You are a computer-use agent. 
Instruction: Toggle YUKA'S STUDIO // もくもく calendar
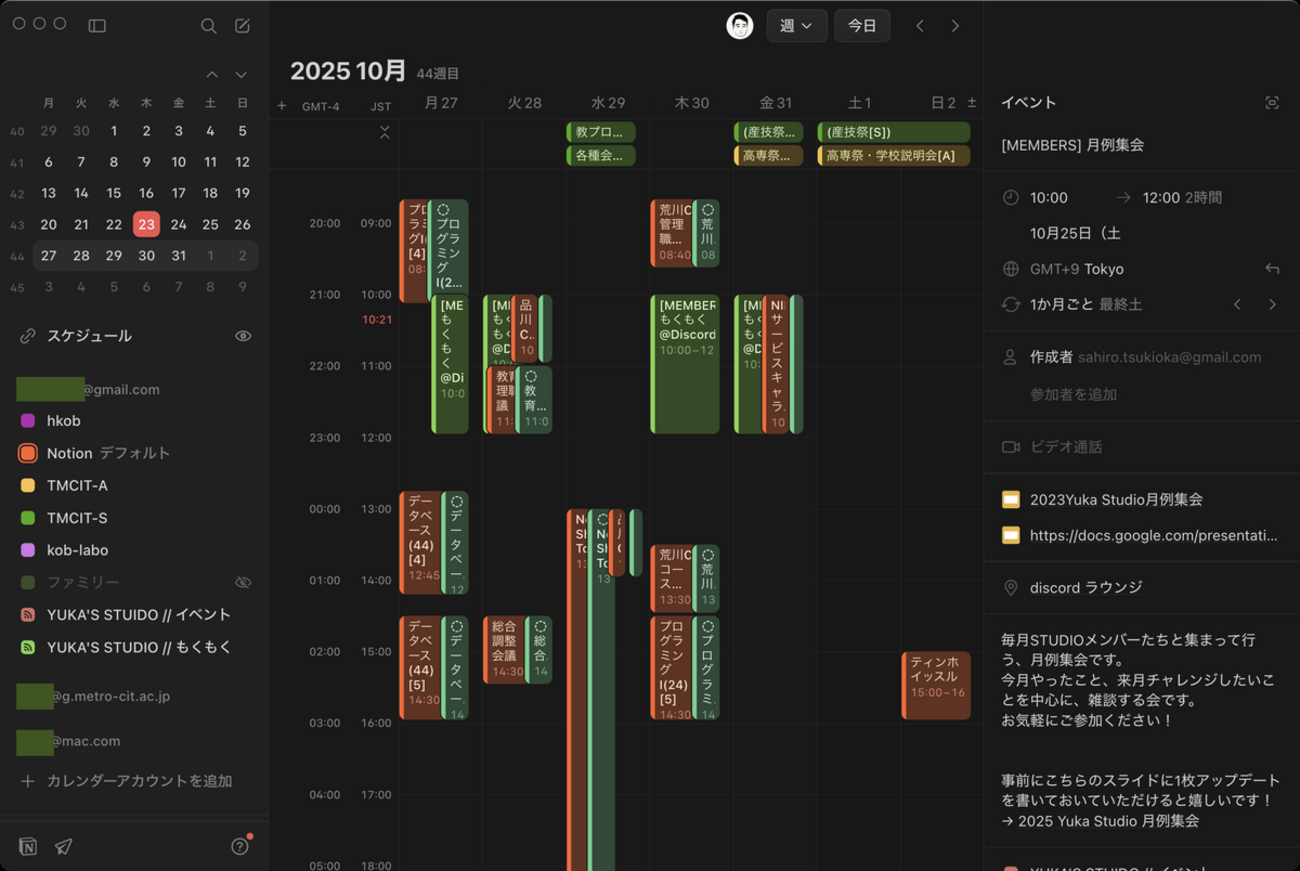[28, 647]
